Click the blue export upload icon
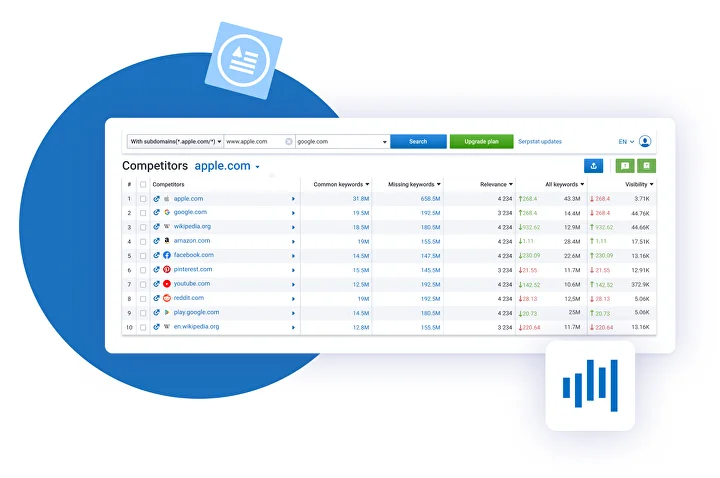Viewport: 720px width, 478px height. [593, 166]
